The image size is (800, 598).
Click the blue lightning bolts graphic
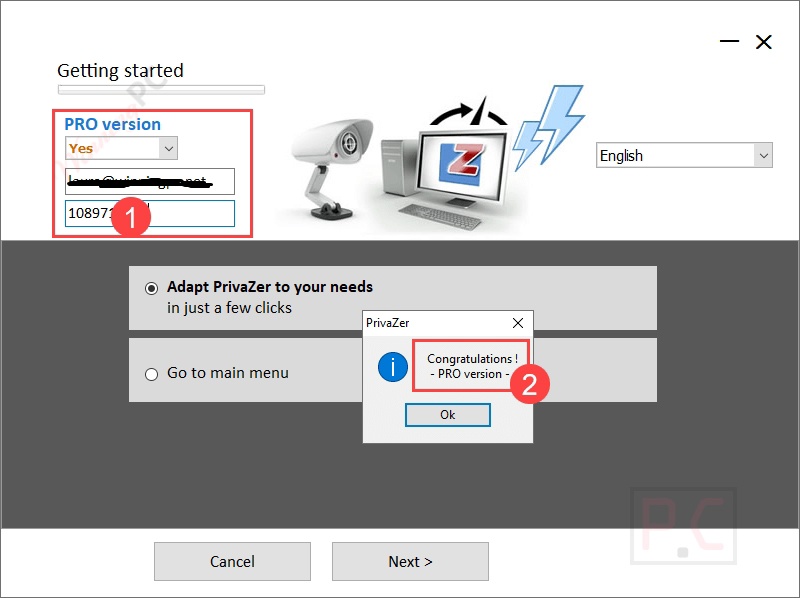tap(547, 128)
